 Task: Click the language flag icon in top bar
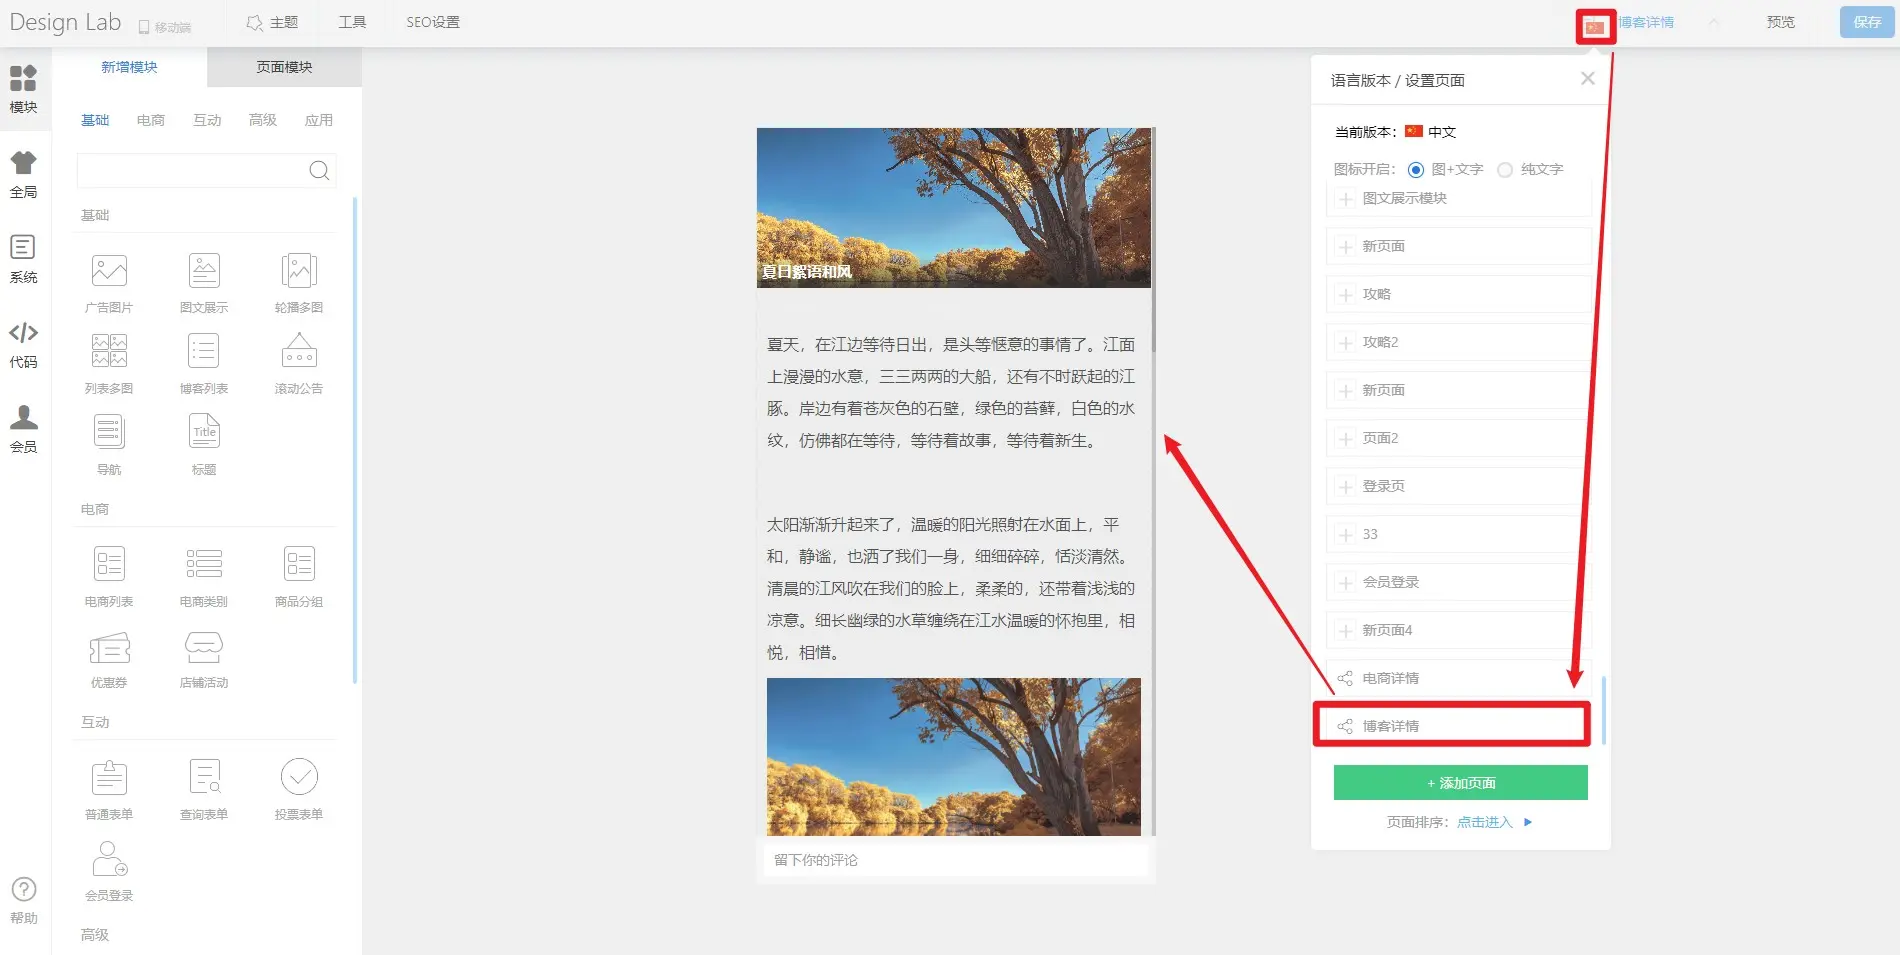(1595, 27)
